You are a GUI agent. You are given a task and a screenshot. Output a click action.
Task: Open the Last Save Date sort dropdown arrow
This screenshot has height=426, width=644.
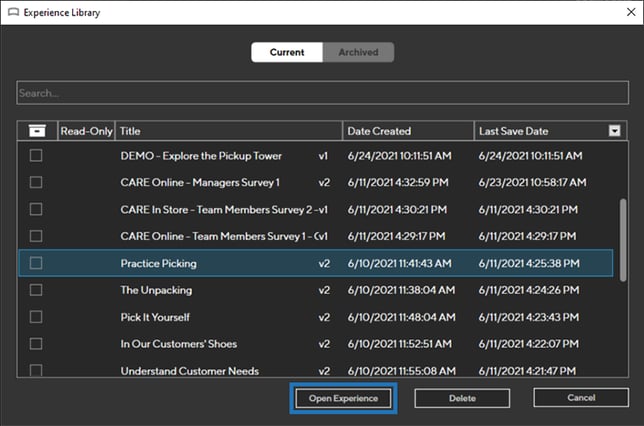[x=614, y=131]
